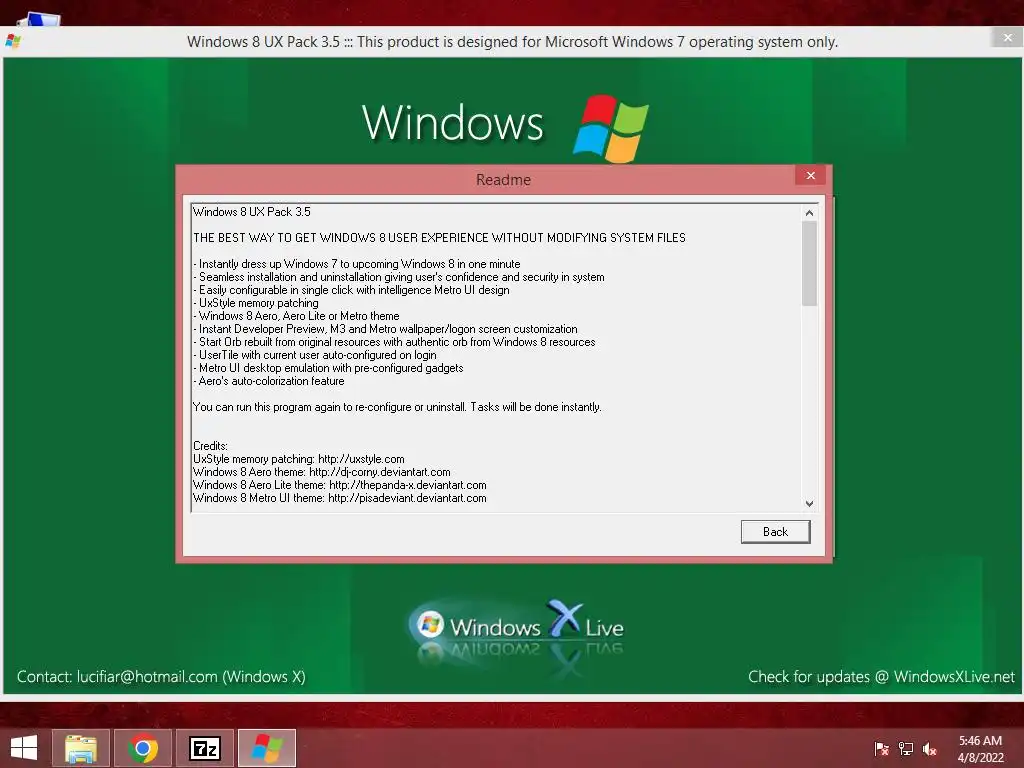Click the http://uxstyle.com credit line
The image size is (1024, 768).
coord(298,459)
